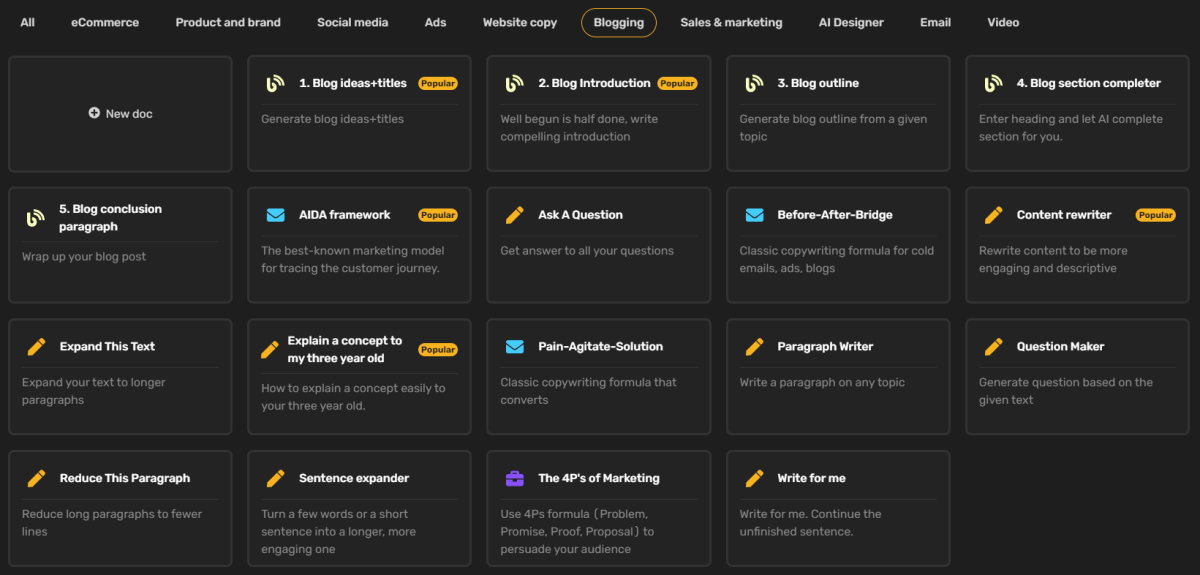
Task: Go to the Website copy tab
Action: (520, 22)
